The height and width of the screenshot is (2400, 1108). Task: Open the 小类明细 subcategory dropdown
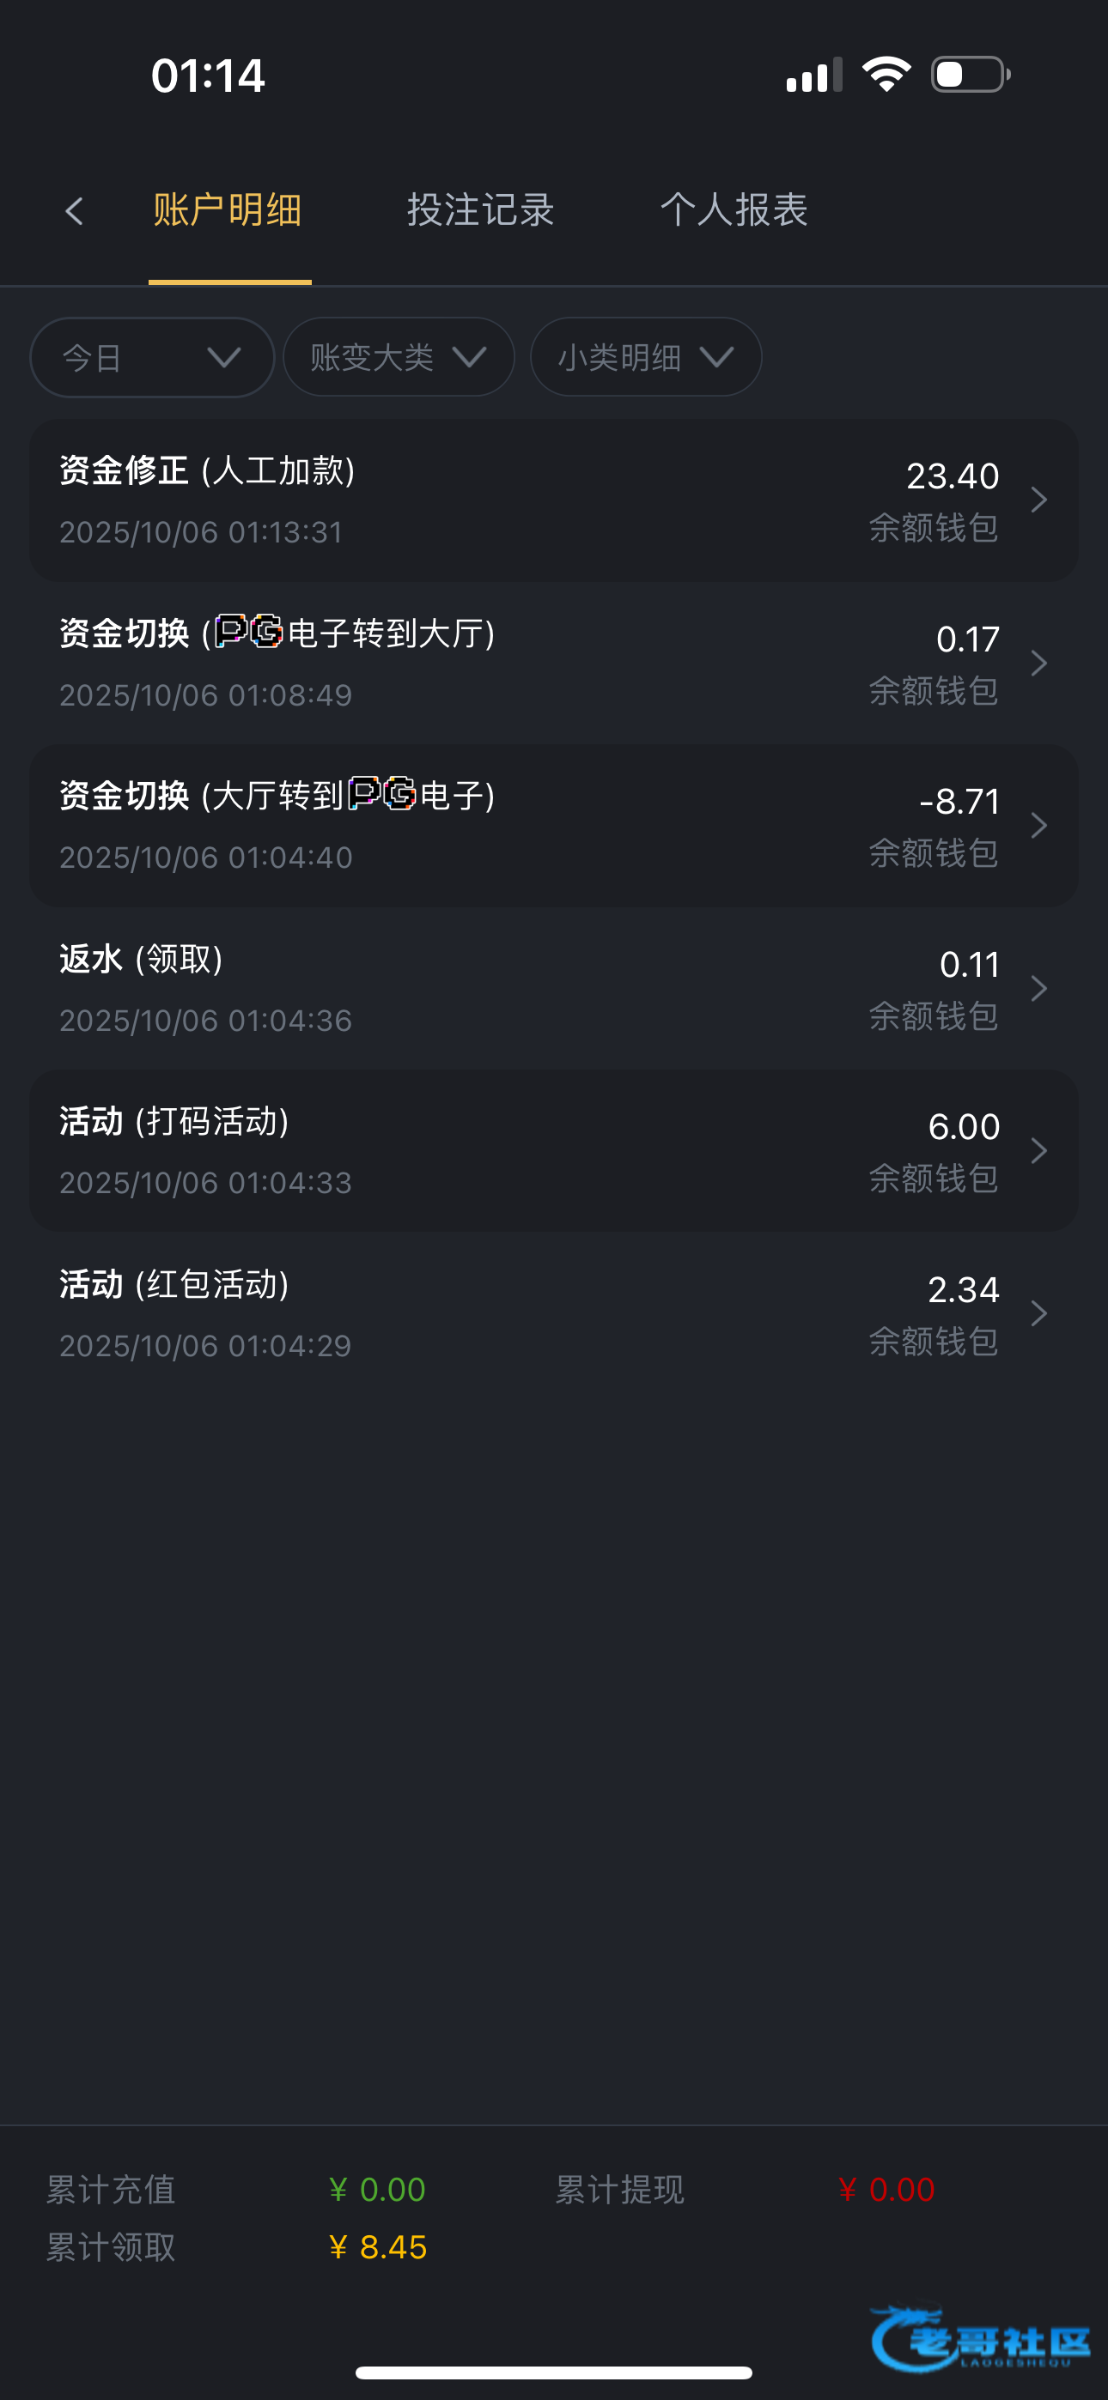646,357
